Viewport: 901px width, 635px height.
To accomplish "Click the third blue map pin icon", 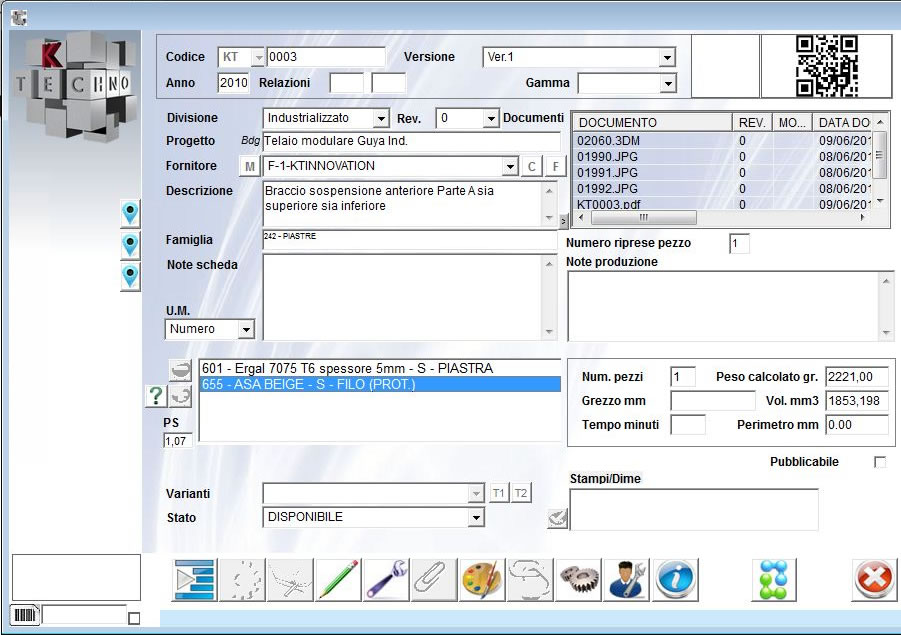I will click(x=130, y=277).
